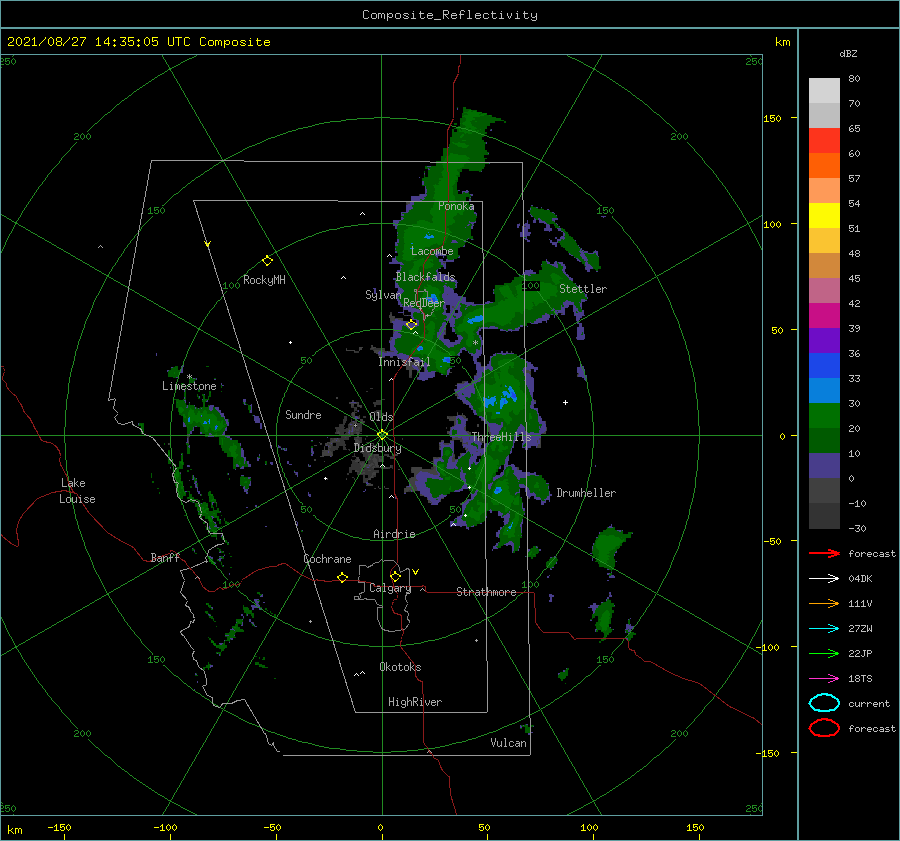Click the red forecast arrow in legend
900x841 pixels.
(x=824, y=553)
